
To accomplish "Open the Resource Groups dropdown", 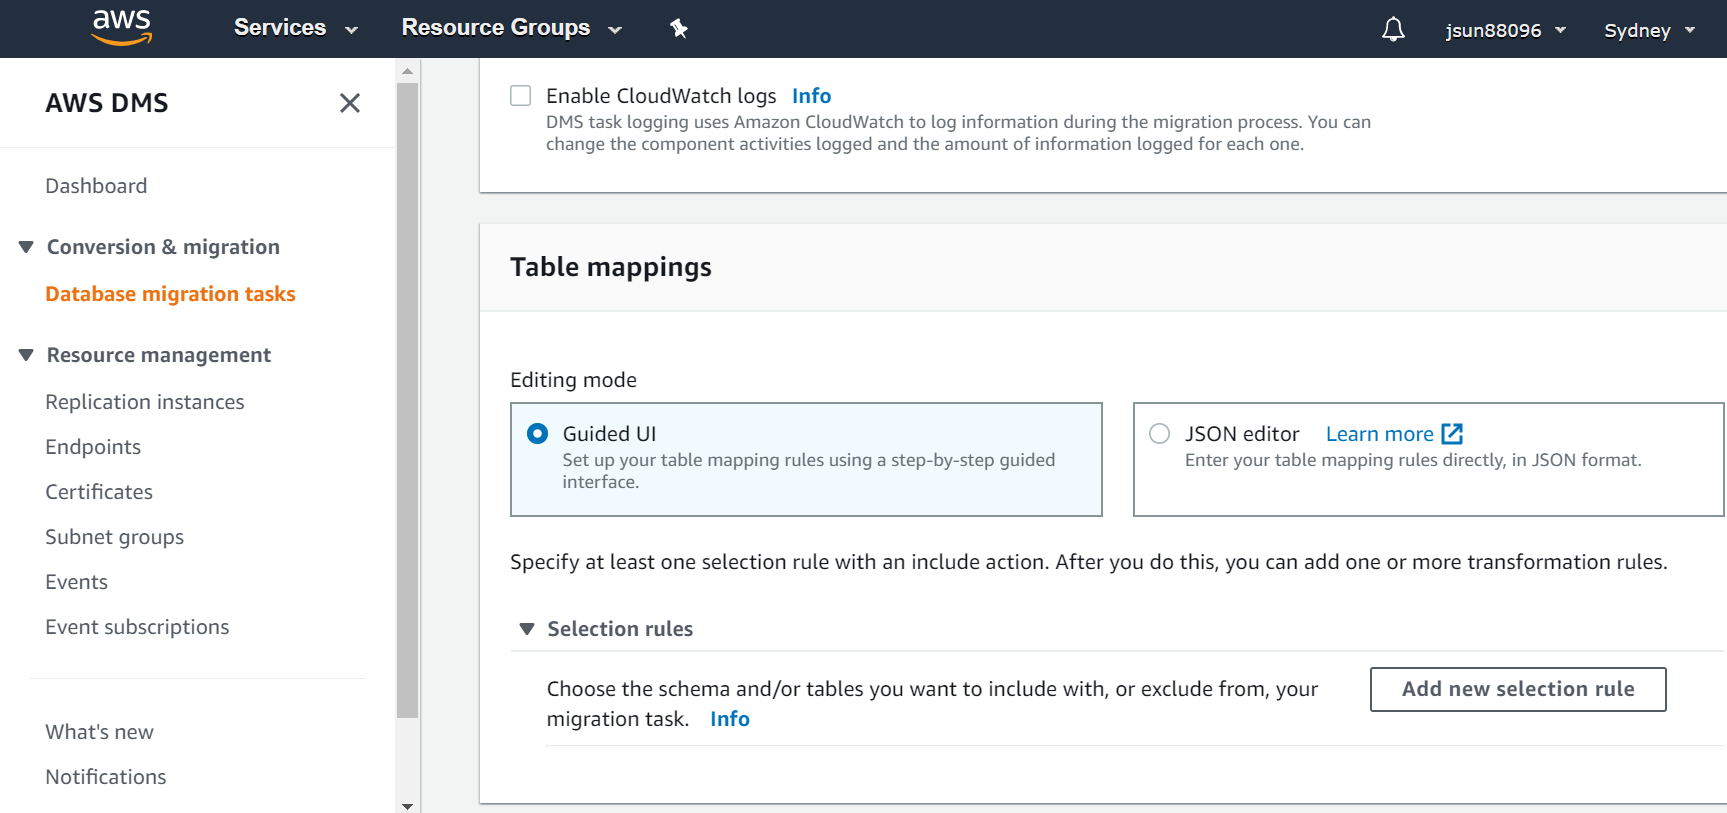I will pos(511,28).
